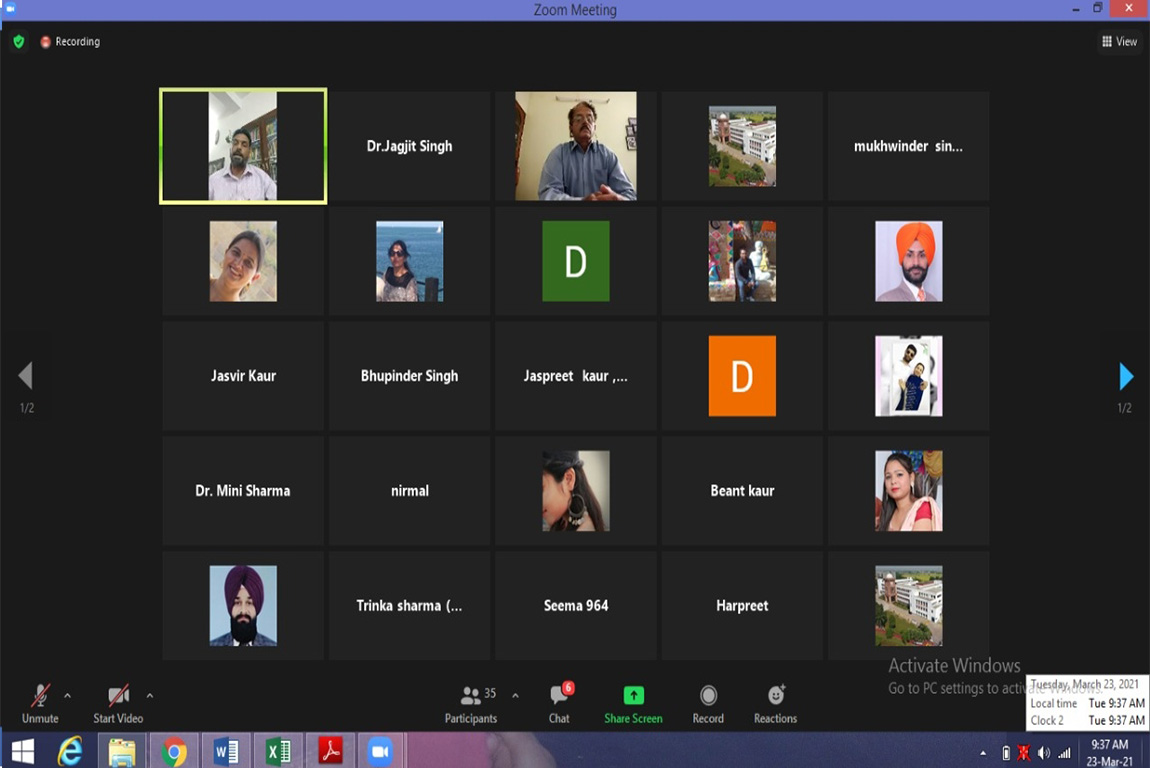Go to next page of participants

click(x=1126, y=376)
